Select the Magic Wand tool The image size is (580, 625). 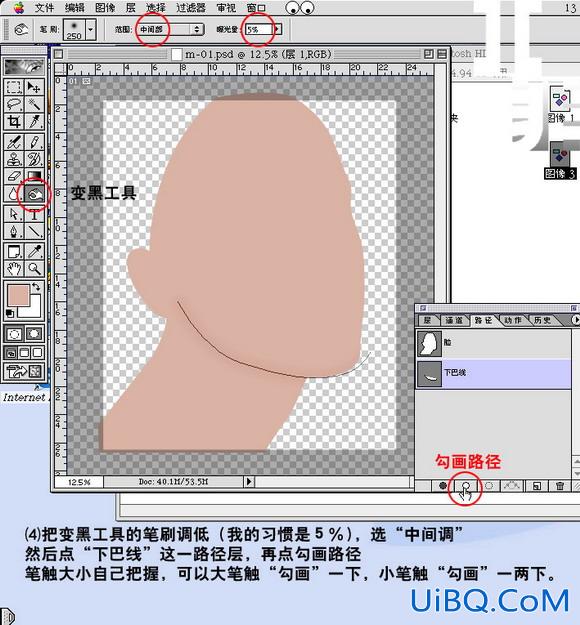pyautogui.click(x=34, y=104)
